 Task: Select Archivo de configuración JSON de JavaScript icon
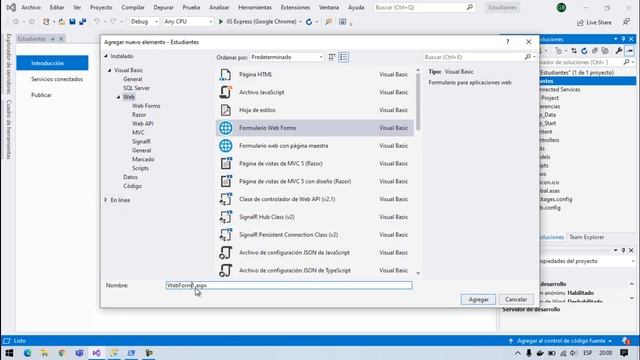(225, 253)
